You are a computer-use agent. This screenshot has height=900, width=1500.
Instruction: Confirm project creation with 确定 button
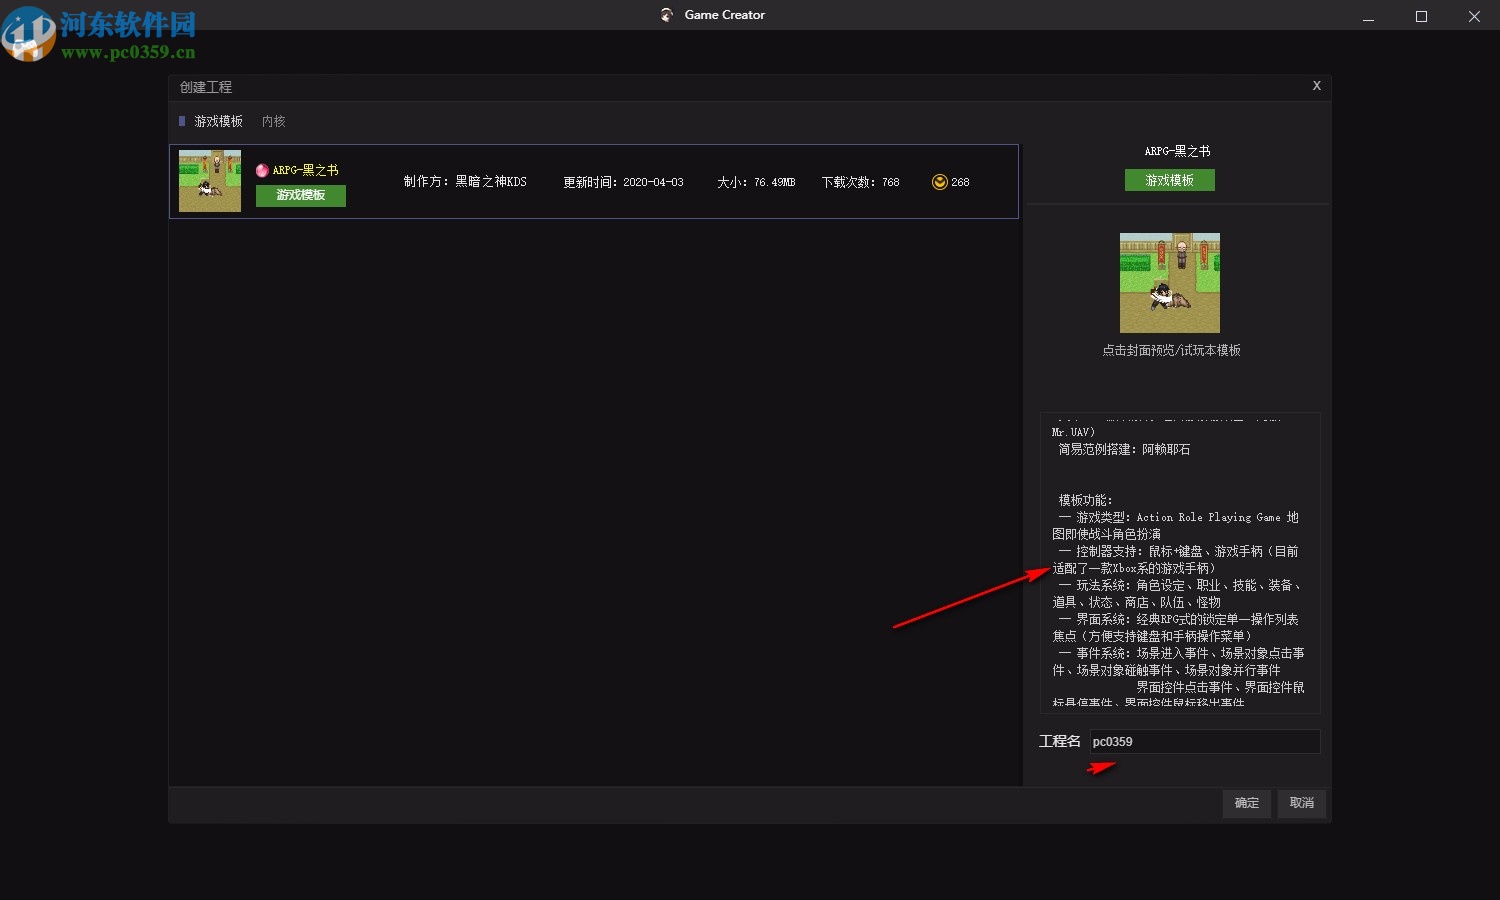pyautogui.click(x=1246, y=803)
